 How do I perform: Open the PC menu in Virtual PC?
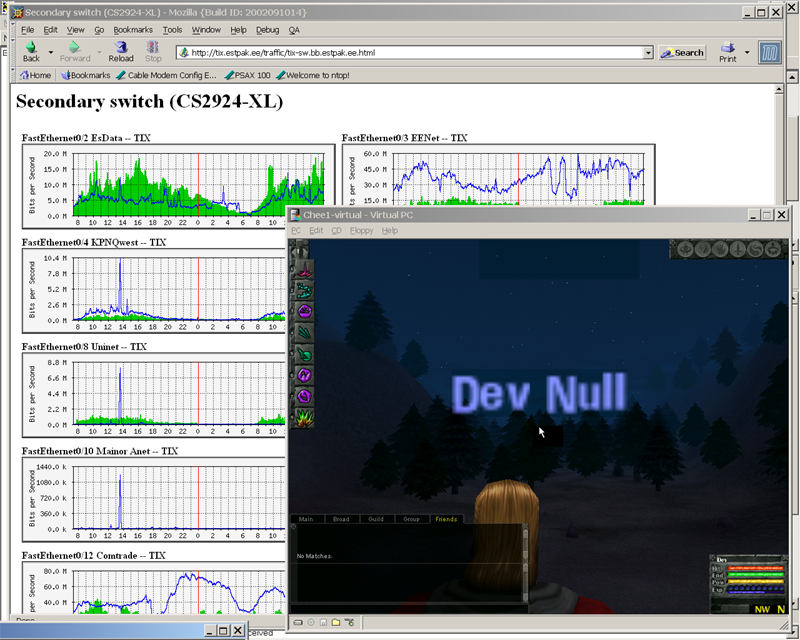pyautogui.click(x=296, y=231)
